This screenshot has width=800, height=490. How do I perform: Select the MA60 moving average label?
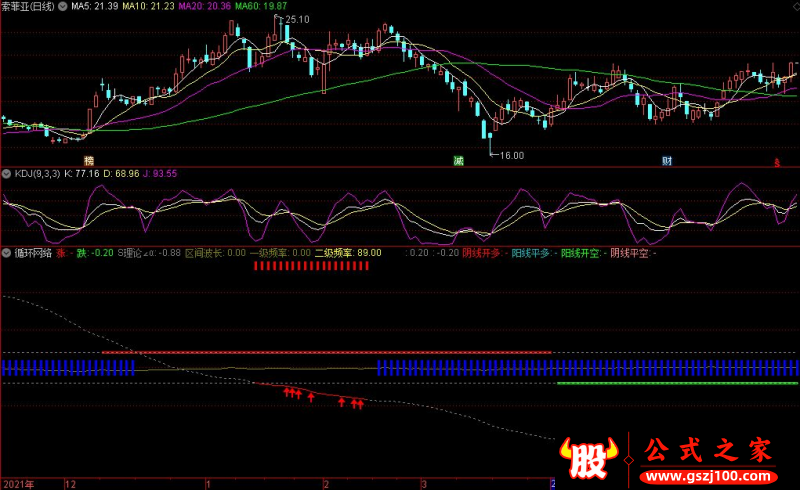coord(261,6)
